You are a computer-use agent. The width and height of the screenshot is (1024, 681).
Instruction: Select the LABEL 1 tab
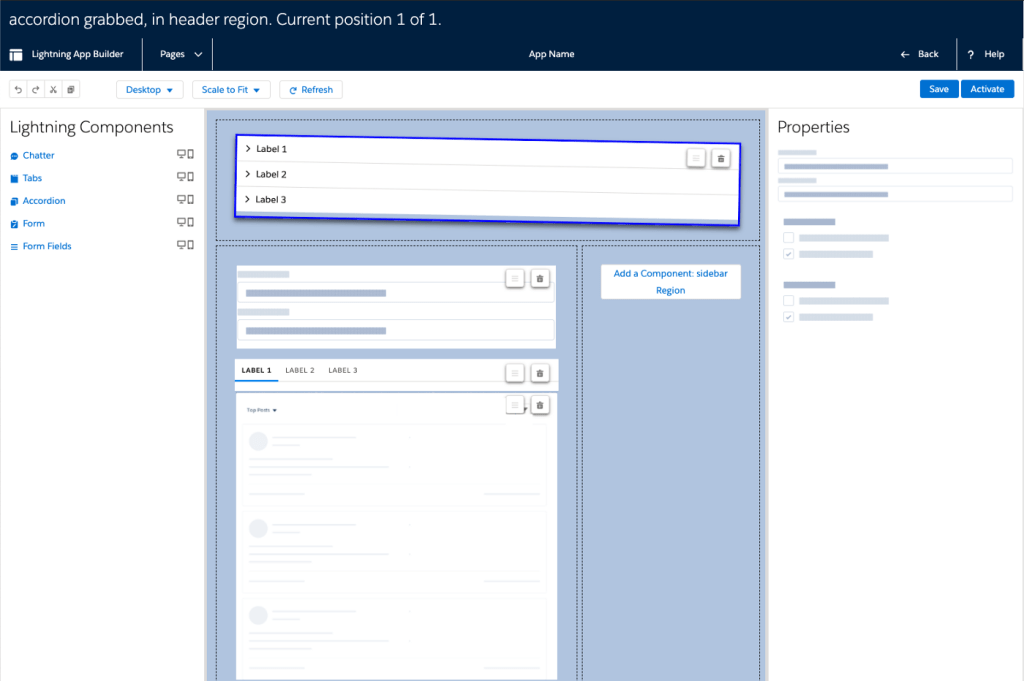[256, 370]
